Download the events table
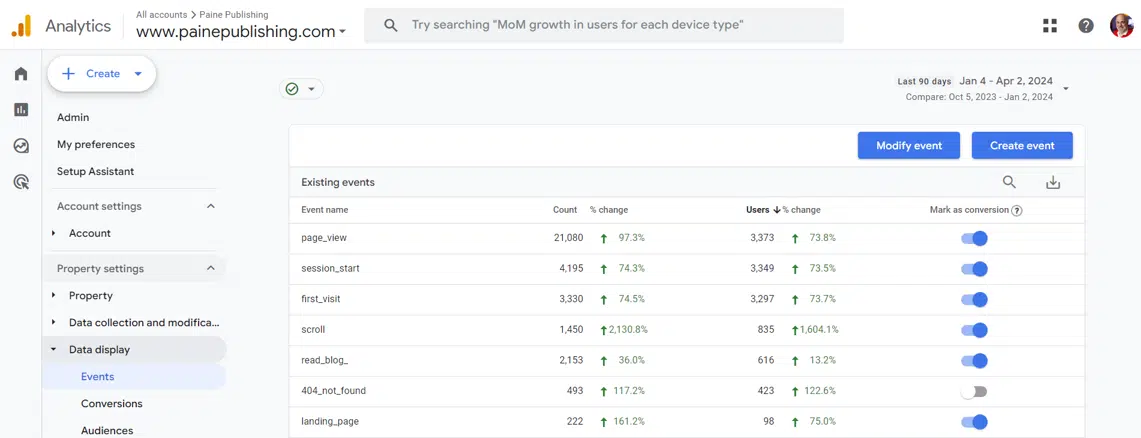 1052,182
